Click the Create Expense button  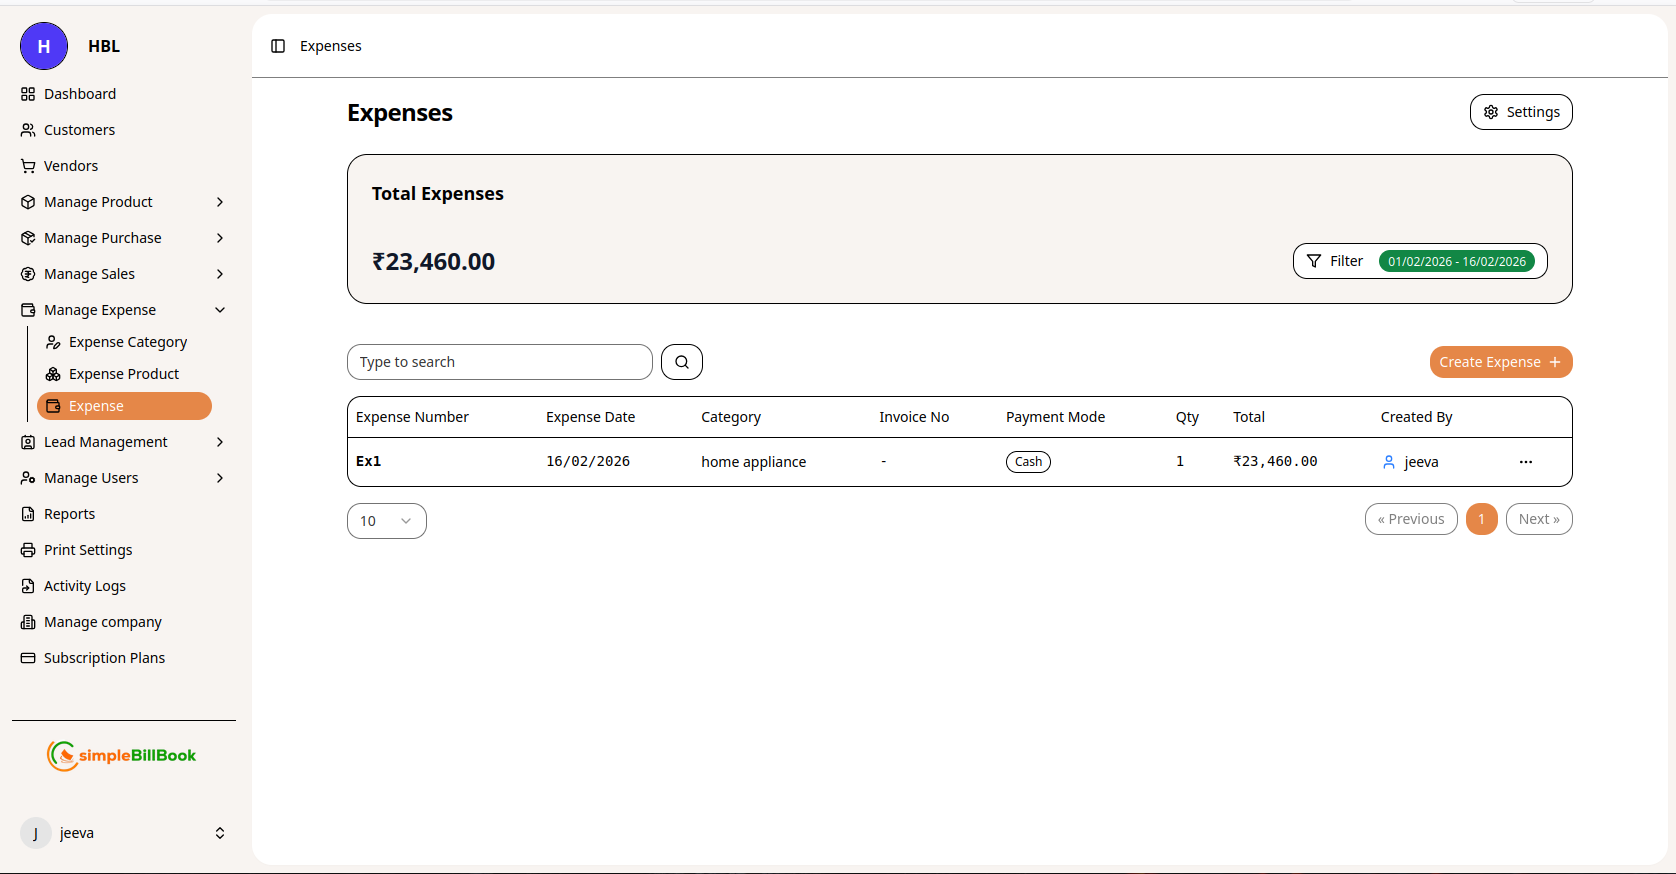click(1500, 362)
